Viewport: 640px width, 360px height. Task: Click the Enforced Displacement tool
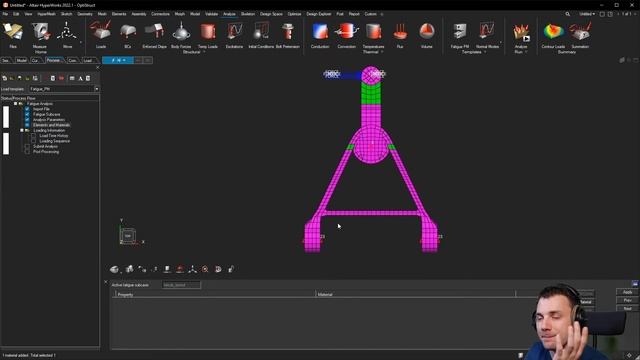[x=154, y=32]
